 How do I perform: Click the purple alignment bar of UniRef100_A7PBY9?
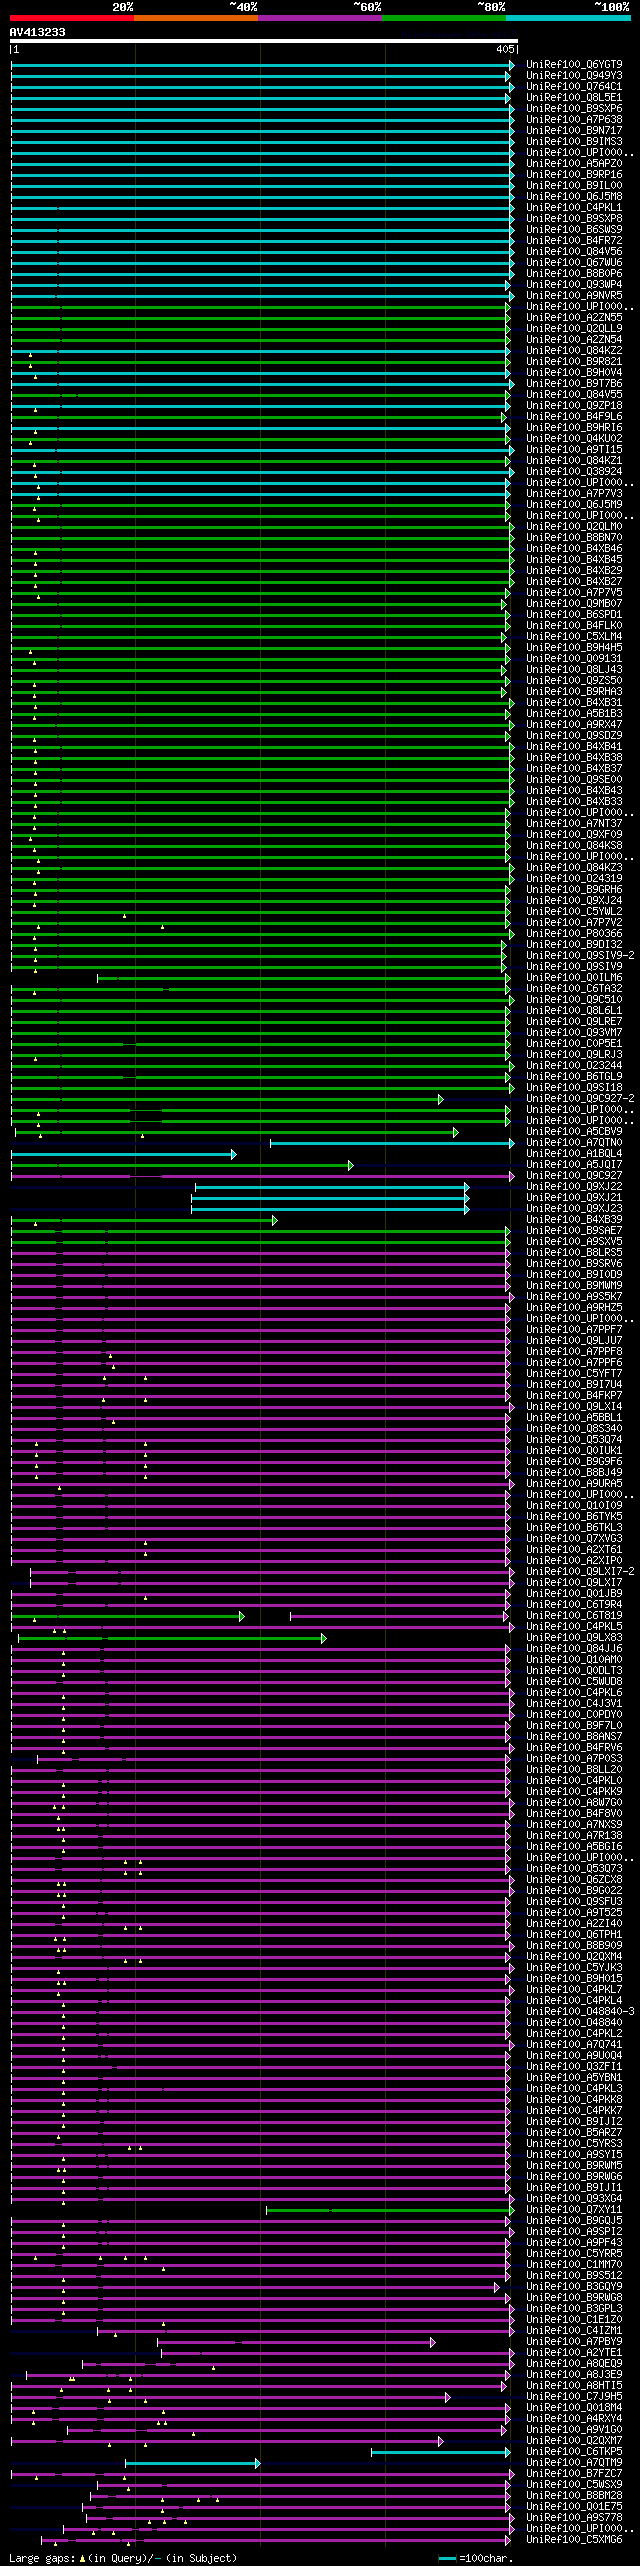pos(297,2342)
